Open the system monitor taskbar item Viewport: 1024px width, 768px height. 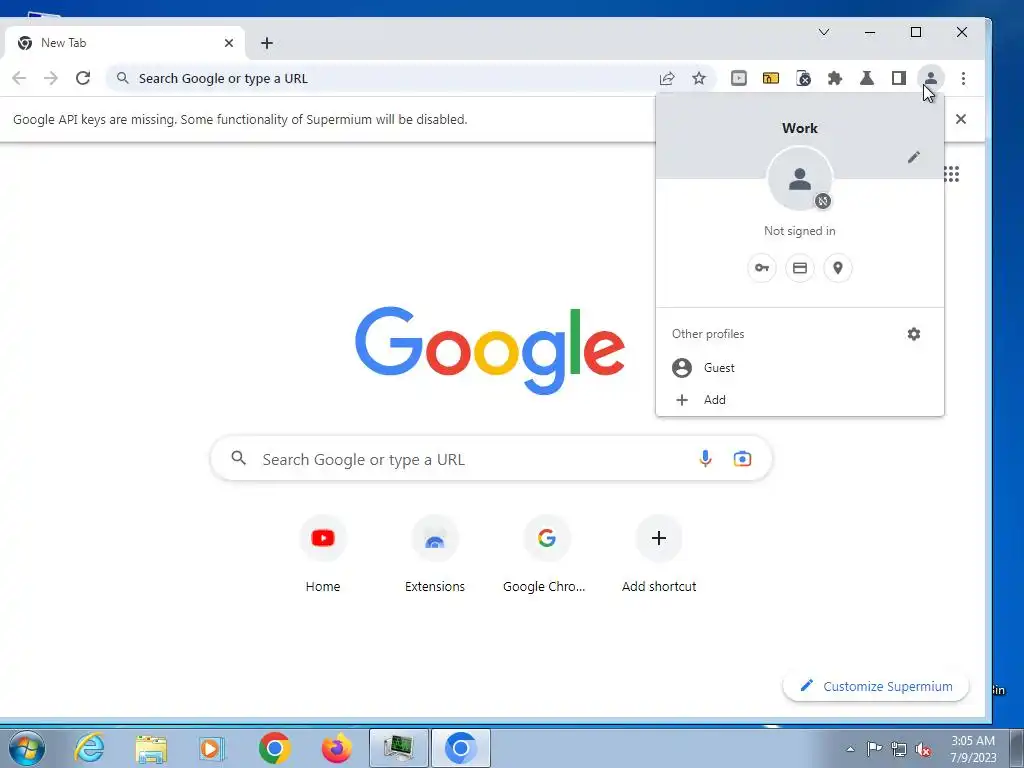coord(399,748)
